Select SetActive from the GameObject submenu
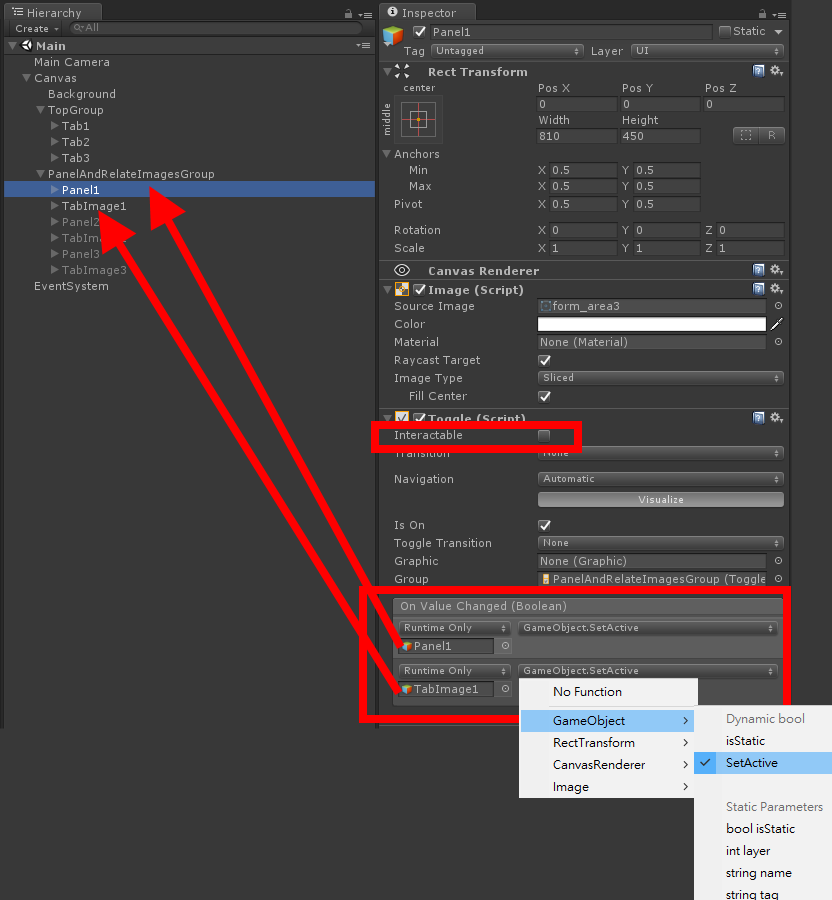Viewport: 832px width, 900px height. (x=754, y=762)
